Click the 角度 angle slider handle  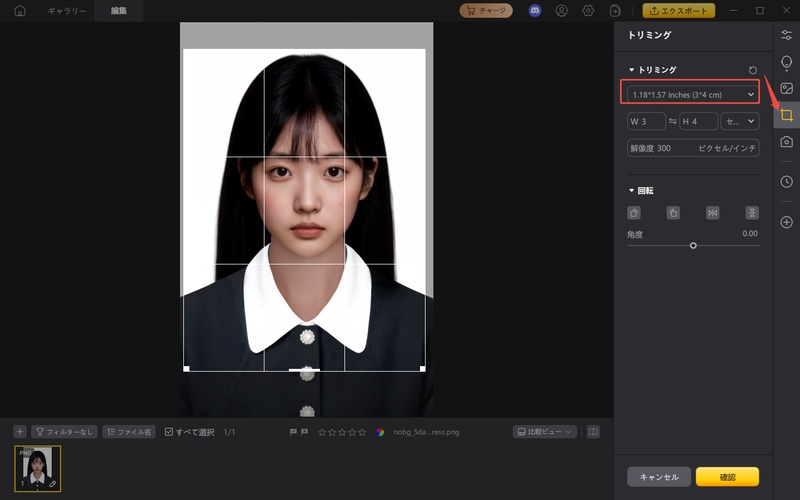point(693,245)
